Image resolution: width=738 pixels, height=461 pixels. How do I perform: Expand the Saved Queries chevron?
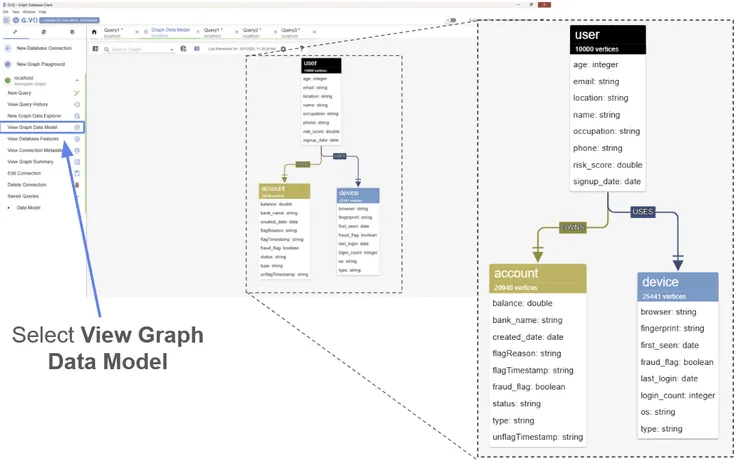click(x=77, y=196)
